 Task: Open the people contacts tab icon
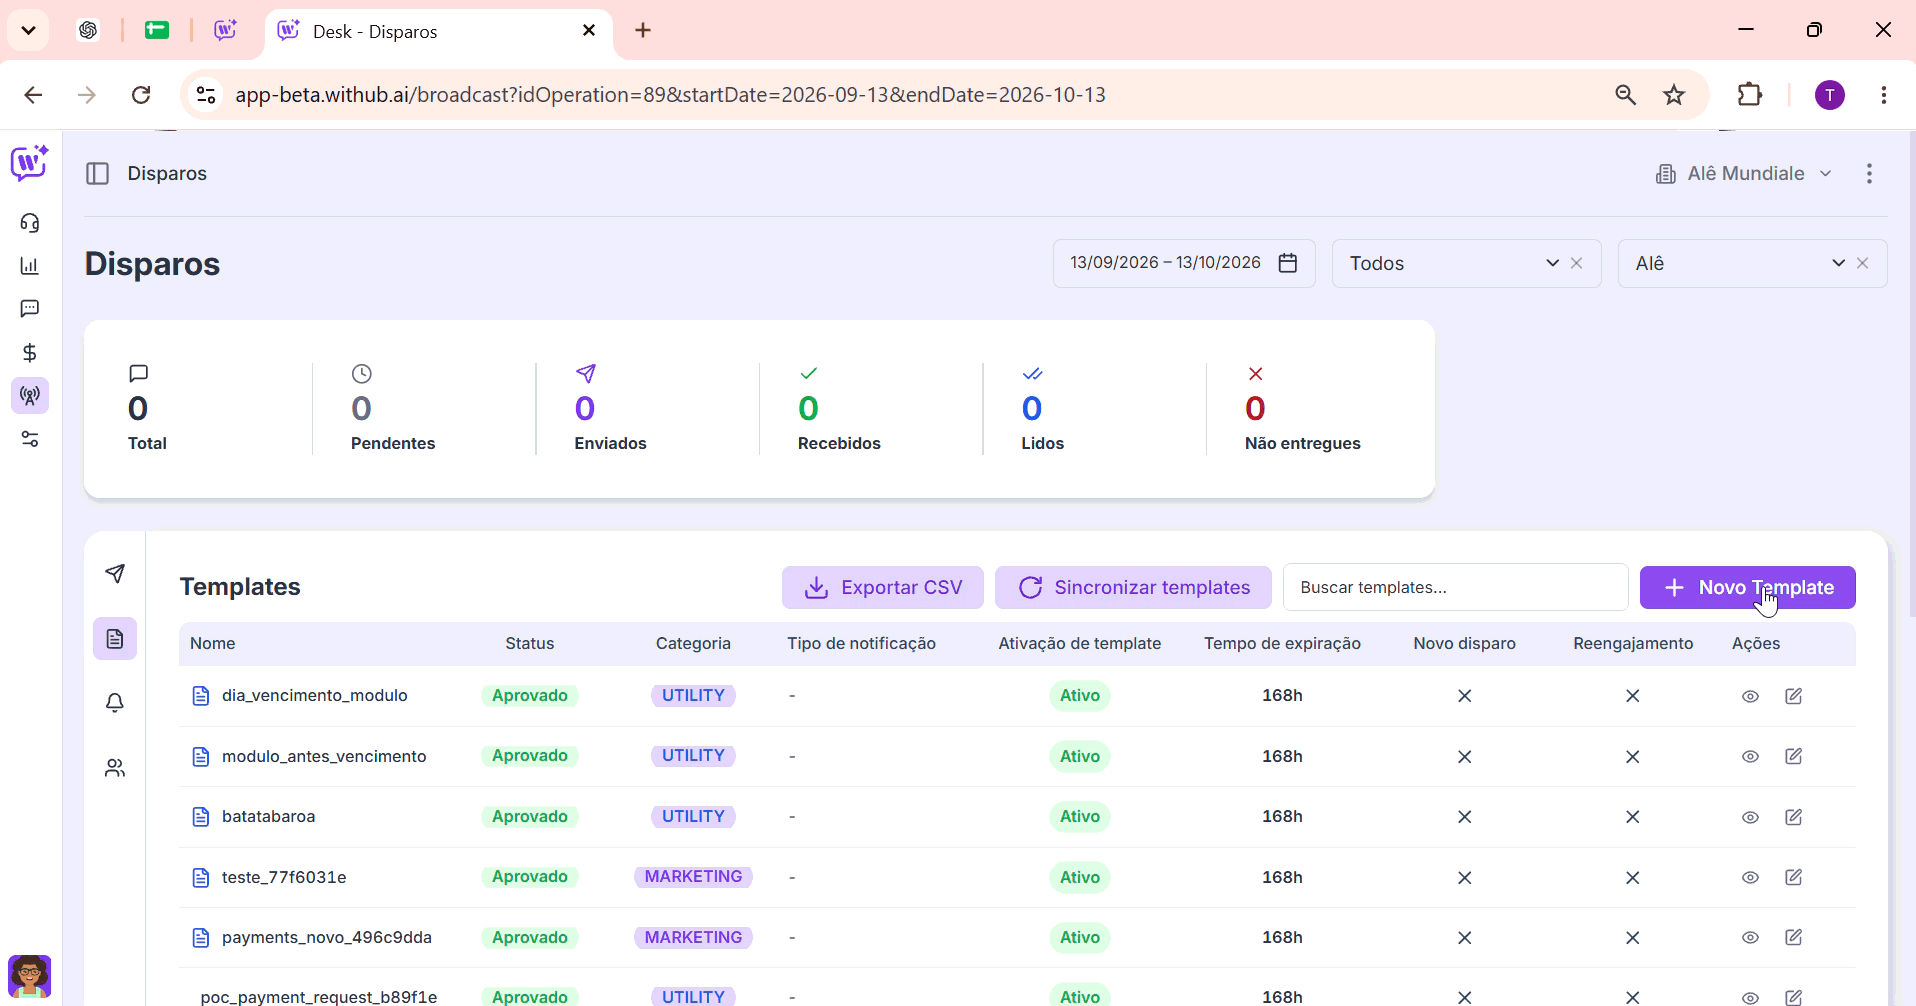pyautogui.click(x=115, y=768)
